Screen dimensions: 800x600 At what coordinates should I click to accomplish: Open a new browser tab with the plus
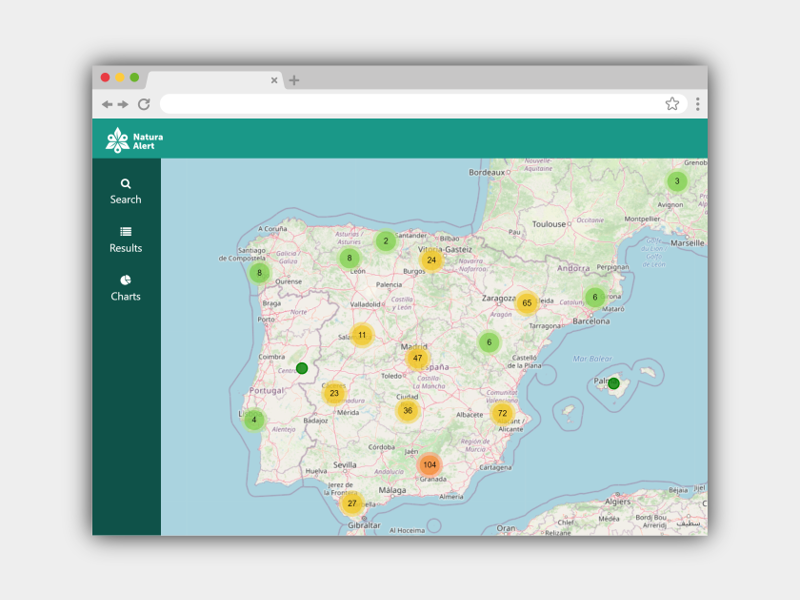pos(294,80)
